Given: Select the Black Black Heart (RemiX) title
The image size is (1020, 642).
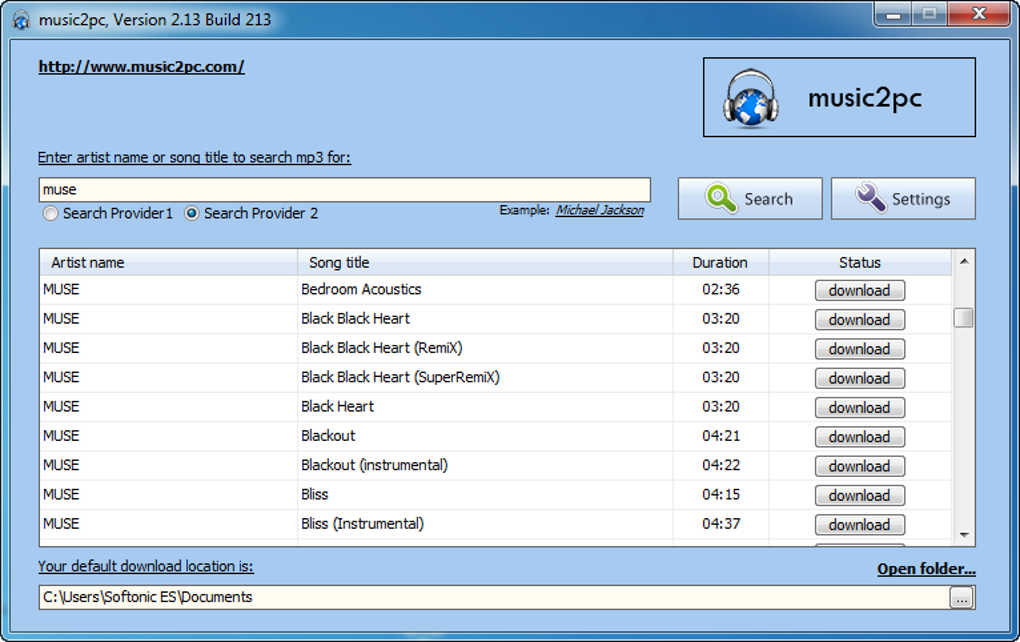Looking at the screenshot, I should coord(382,348).
